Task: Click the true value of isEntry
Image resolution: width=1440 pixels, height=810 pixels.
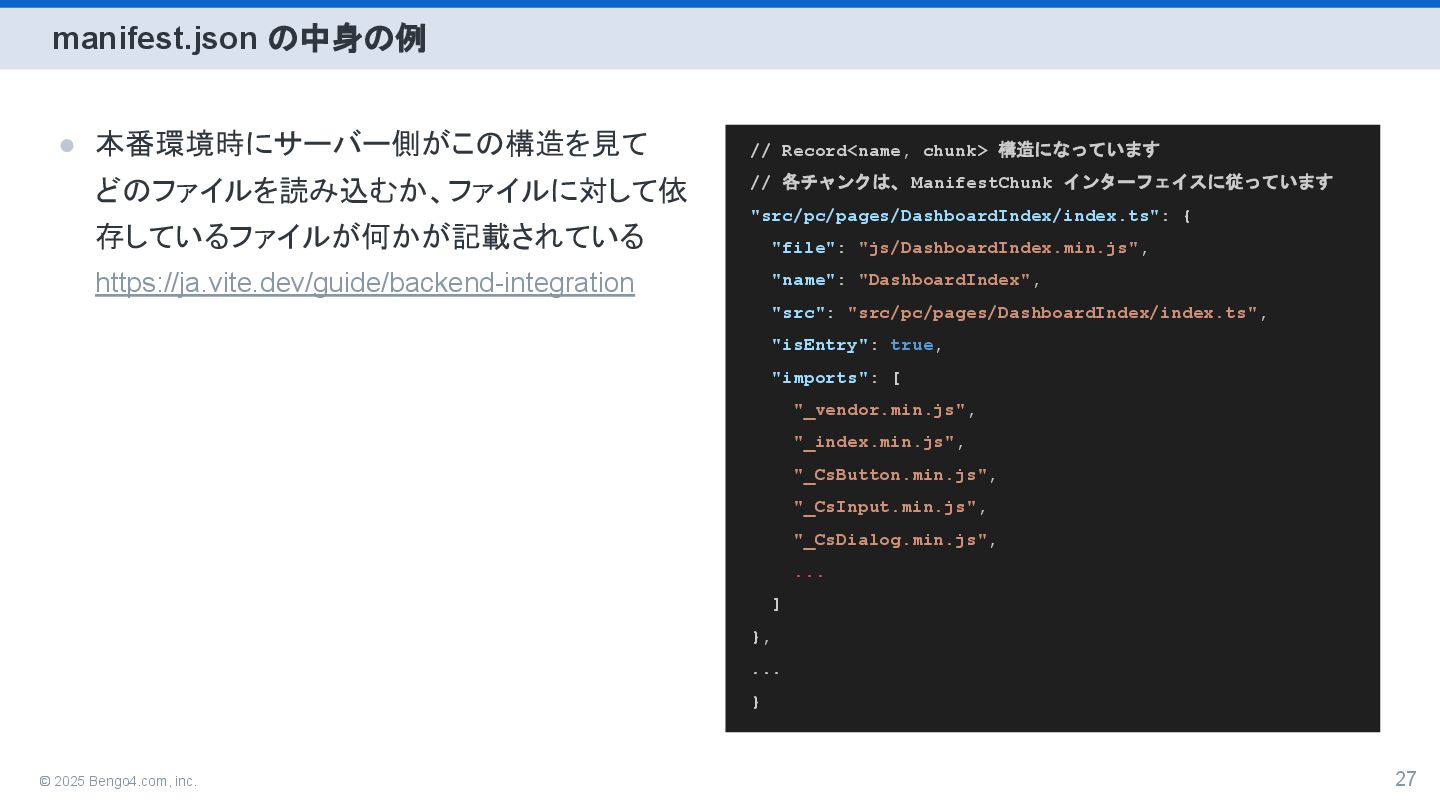Action: tap(911, 345)
